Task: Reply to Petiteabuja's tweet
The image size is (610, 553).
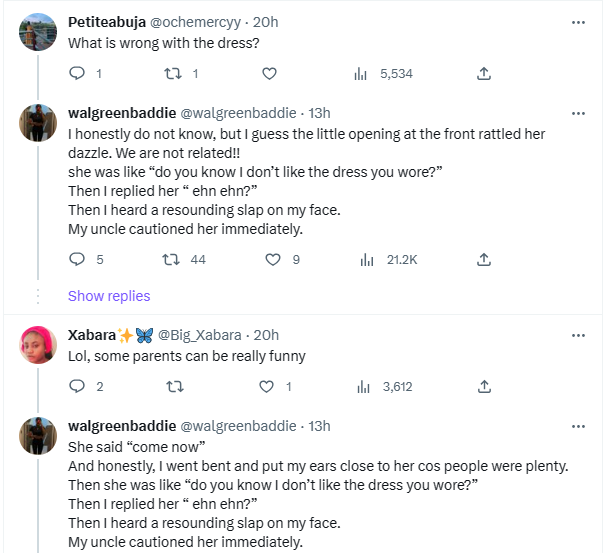Action: pyautogui.click(x=79, y=73)
